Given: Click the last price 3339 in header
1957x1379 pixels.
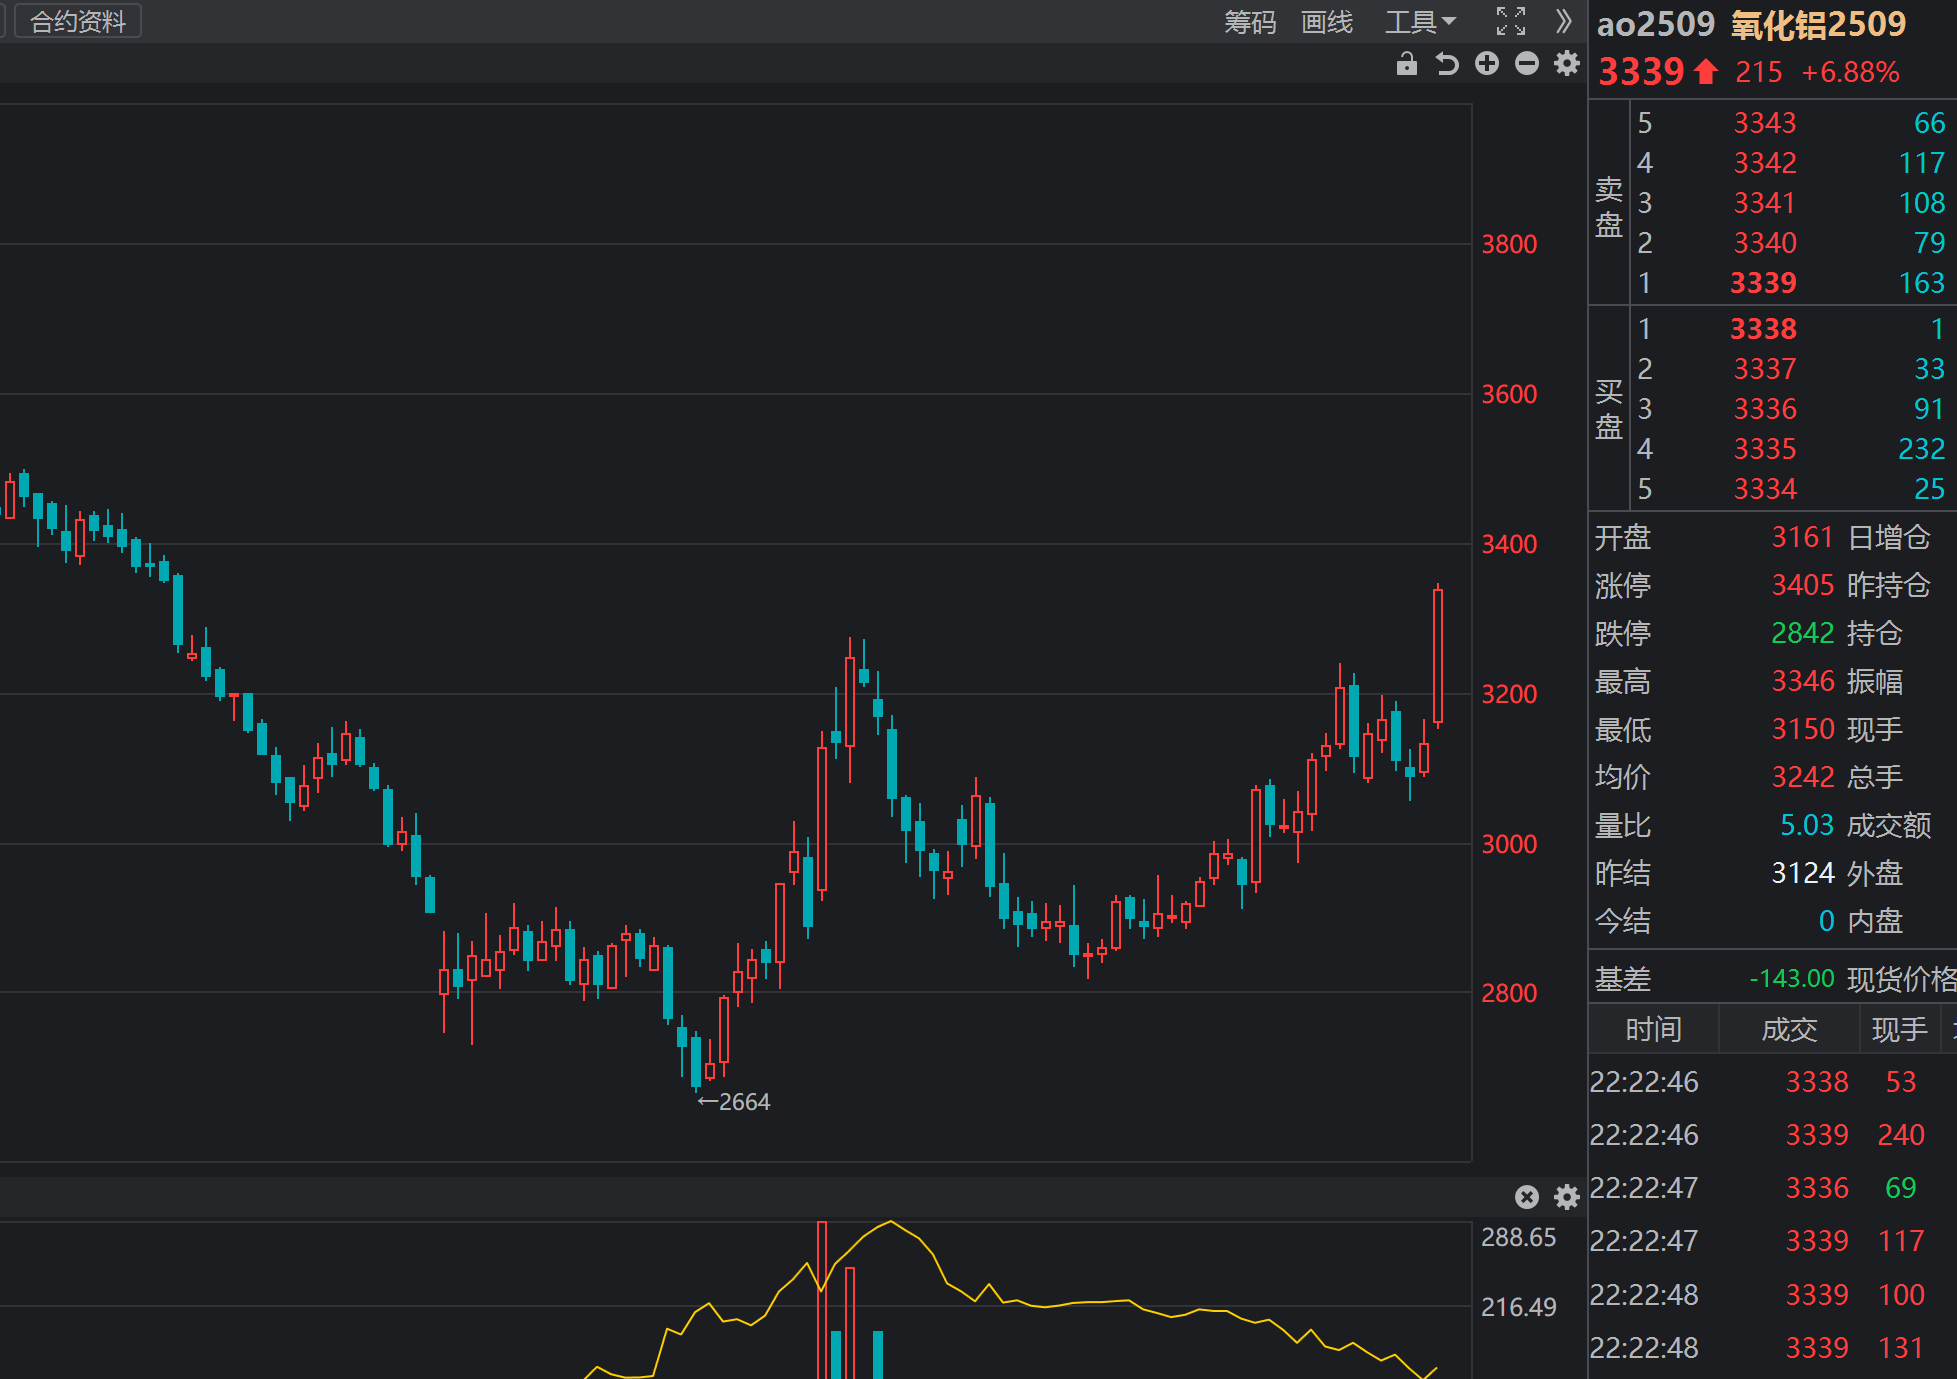Looking at the screenshot, I should click(x=1641, y=72).
